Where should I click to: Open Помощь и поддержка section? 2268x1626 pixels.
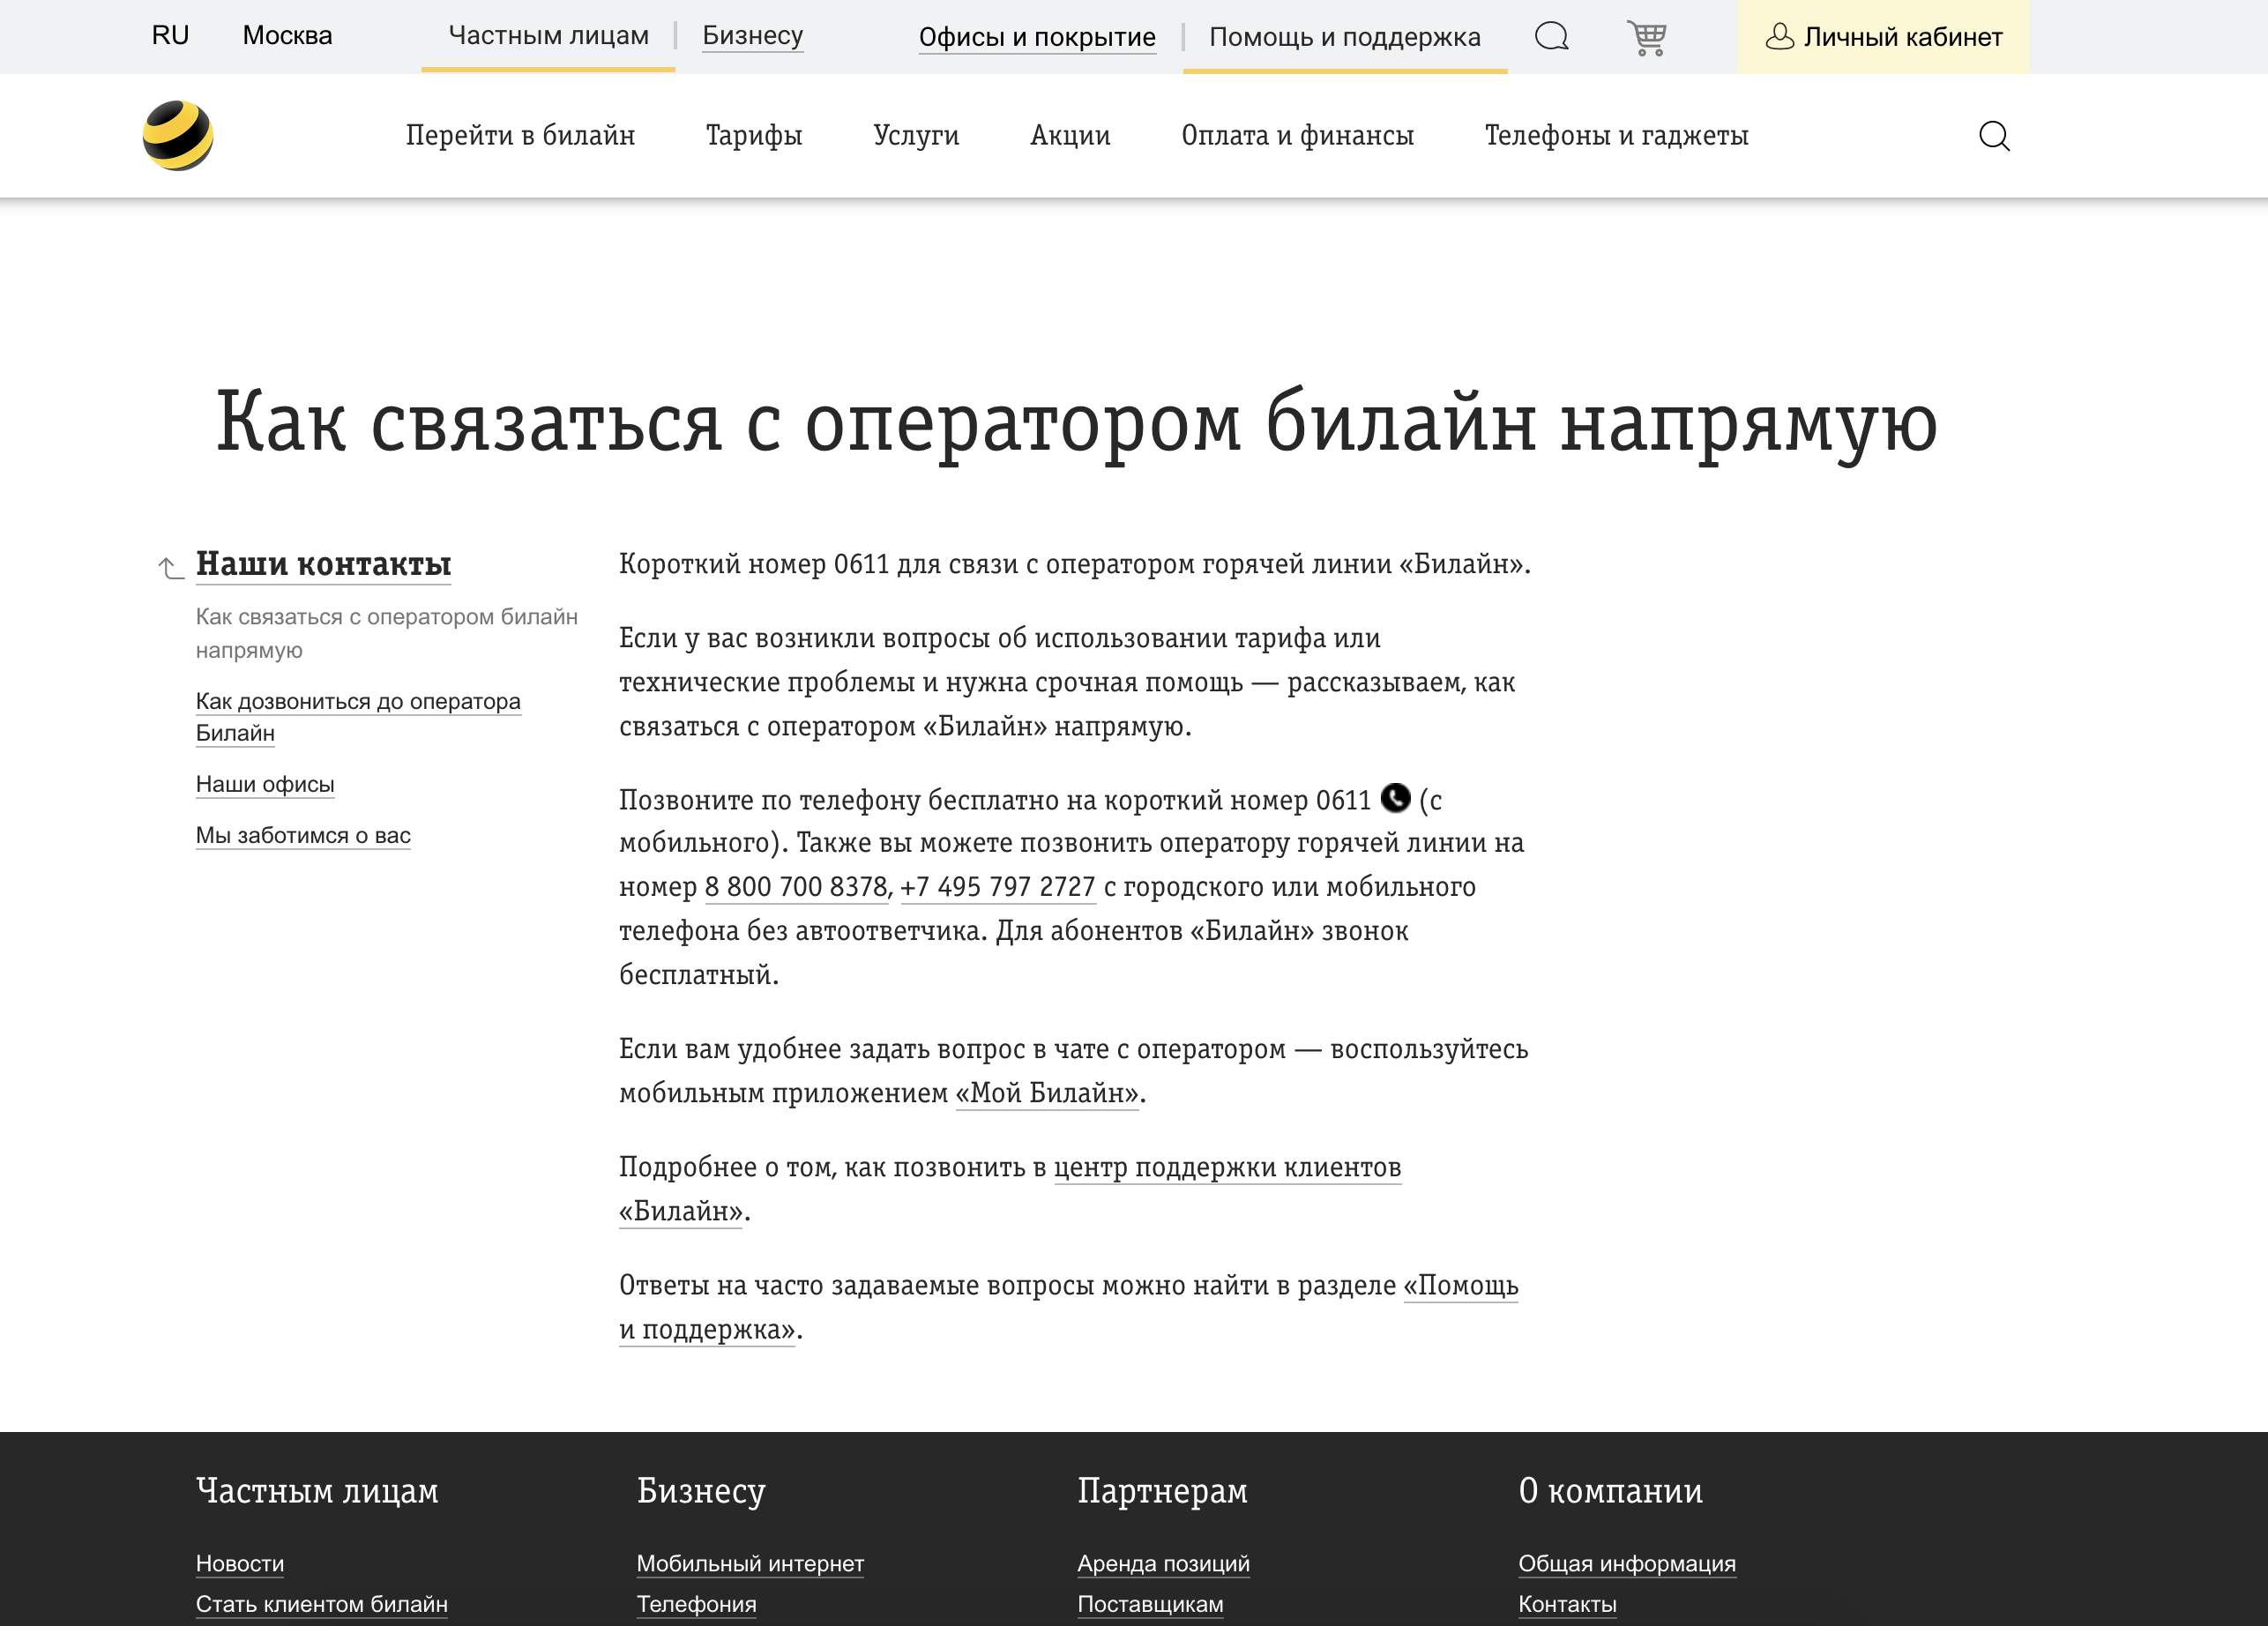(x=1344, y=38)
